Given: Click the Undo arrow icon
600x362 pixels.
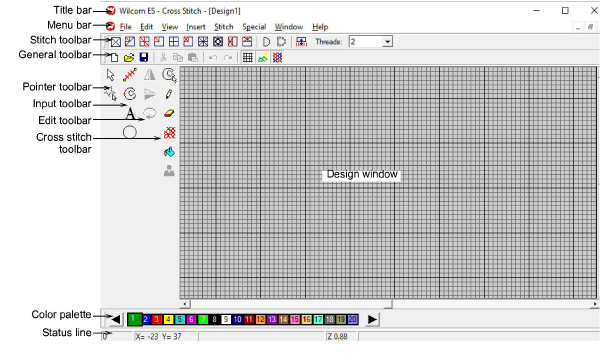Looking at the screenshot, I should 213,57.
